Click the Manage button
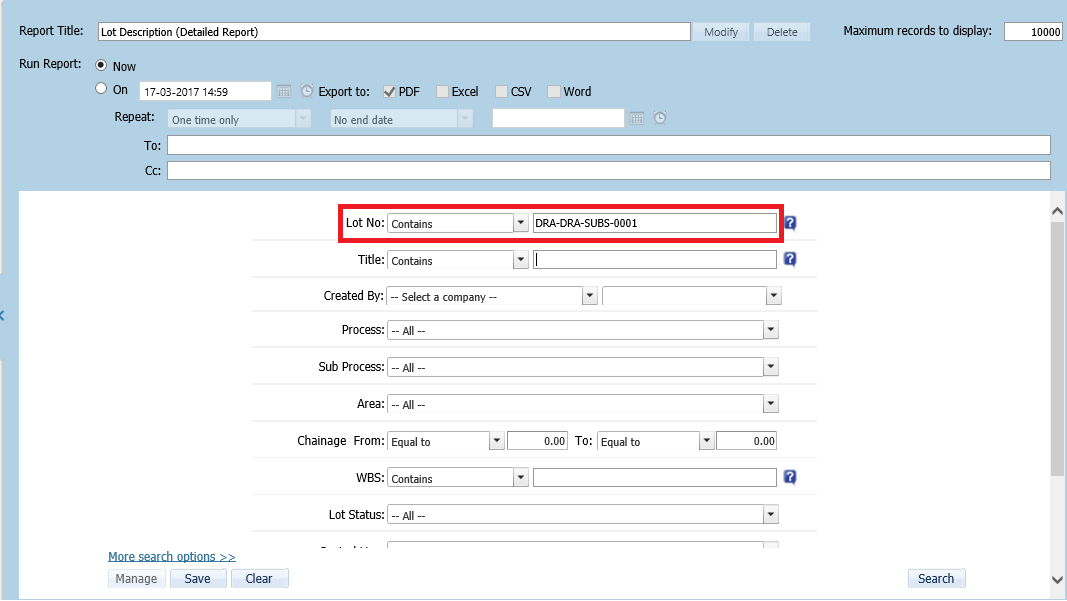Screen dimensions: 1067x601 pyautogui.click(x=136, y=579)
